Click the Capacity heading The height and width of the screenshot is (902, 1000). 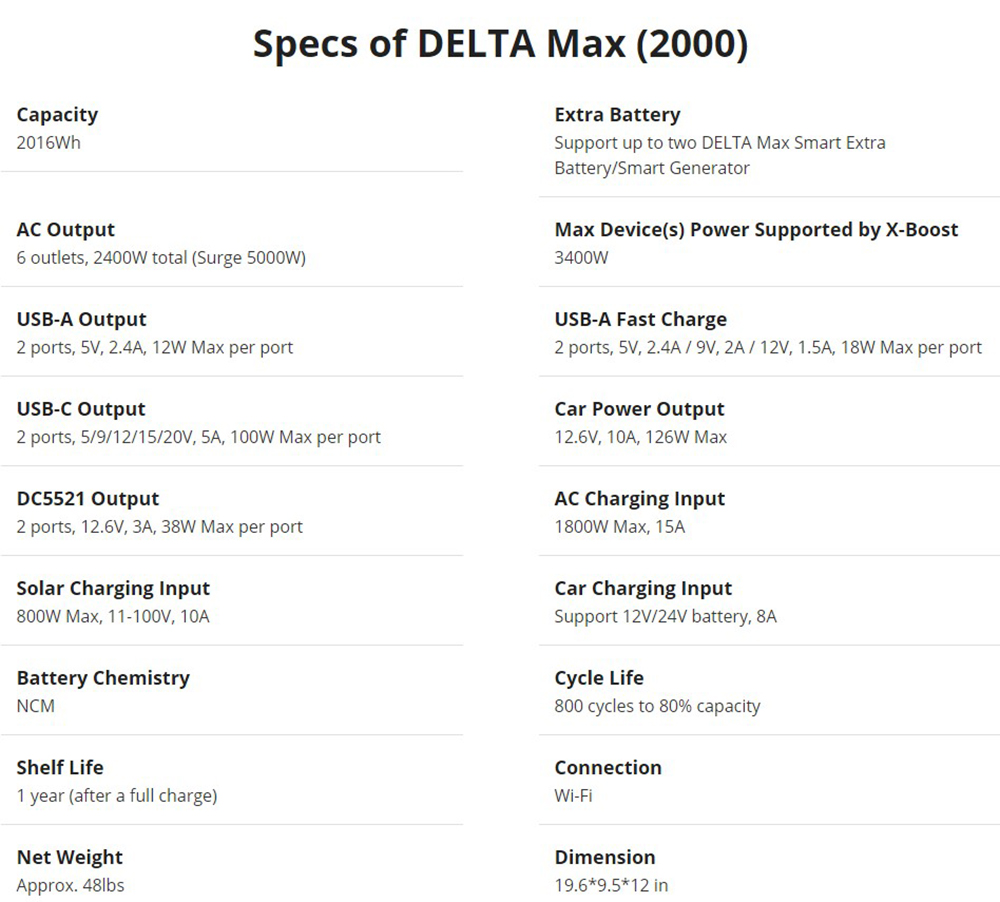(57, 115)
